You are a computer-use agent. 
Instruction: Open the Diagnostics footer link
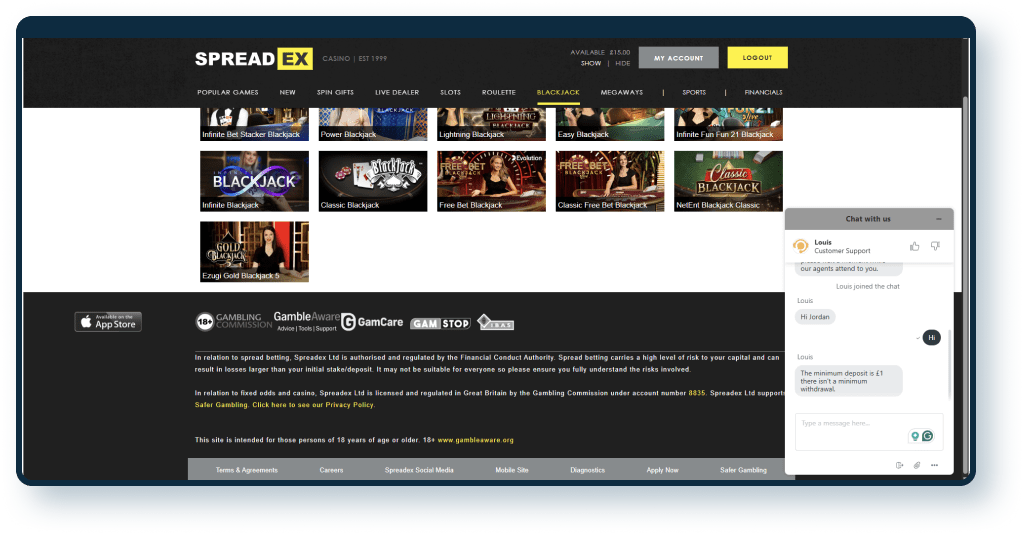tap(588, 470)
